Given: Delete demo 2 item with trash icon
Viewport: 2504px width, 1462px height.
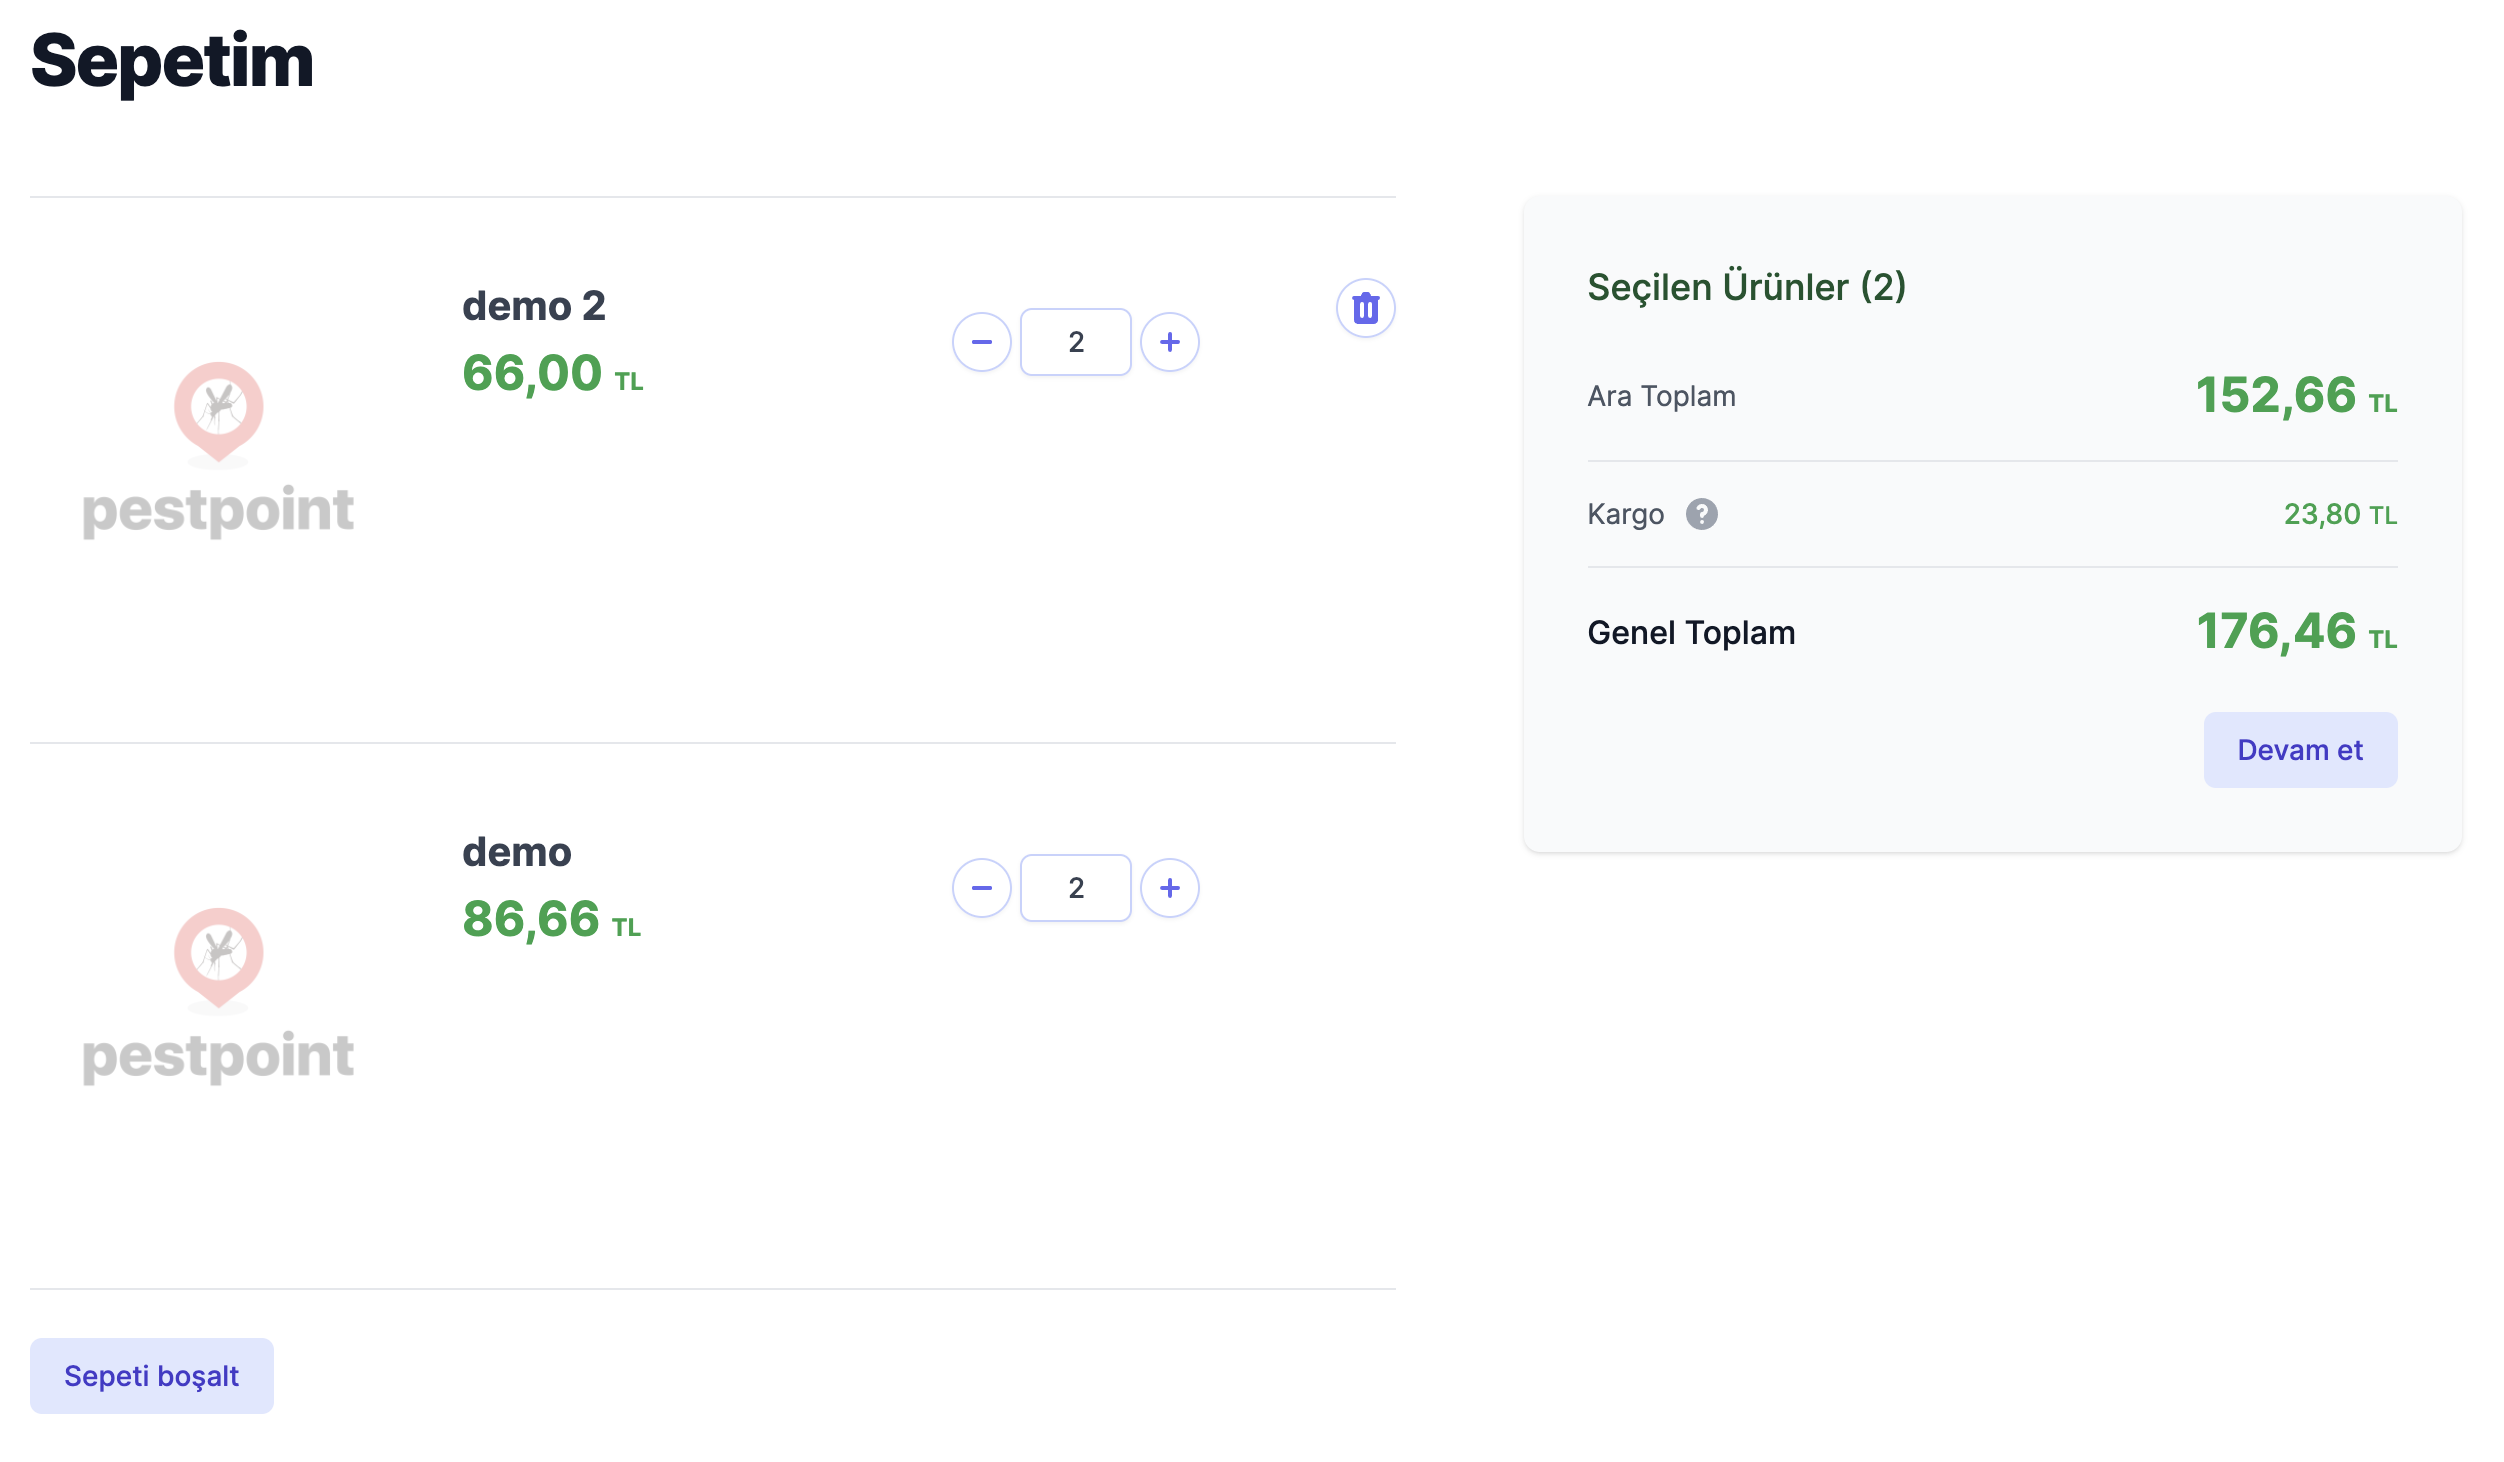Looking at the screenshot, I should 1365,308.
